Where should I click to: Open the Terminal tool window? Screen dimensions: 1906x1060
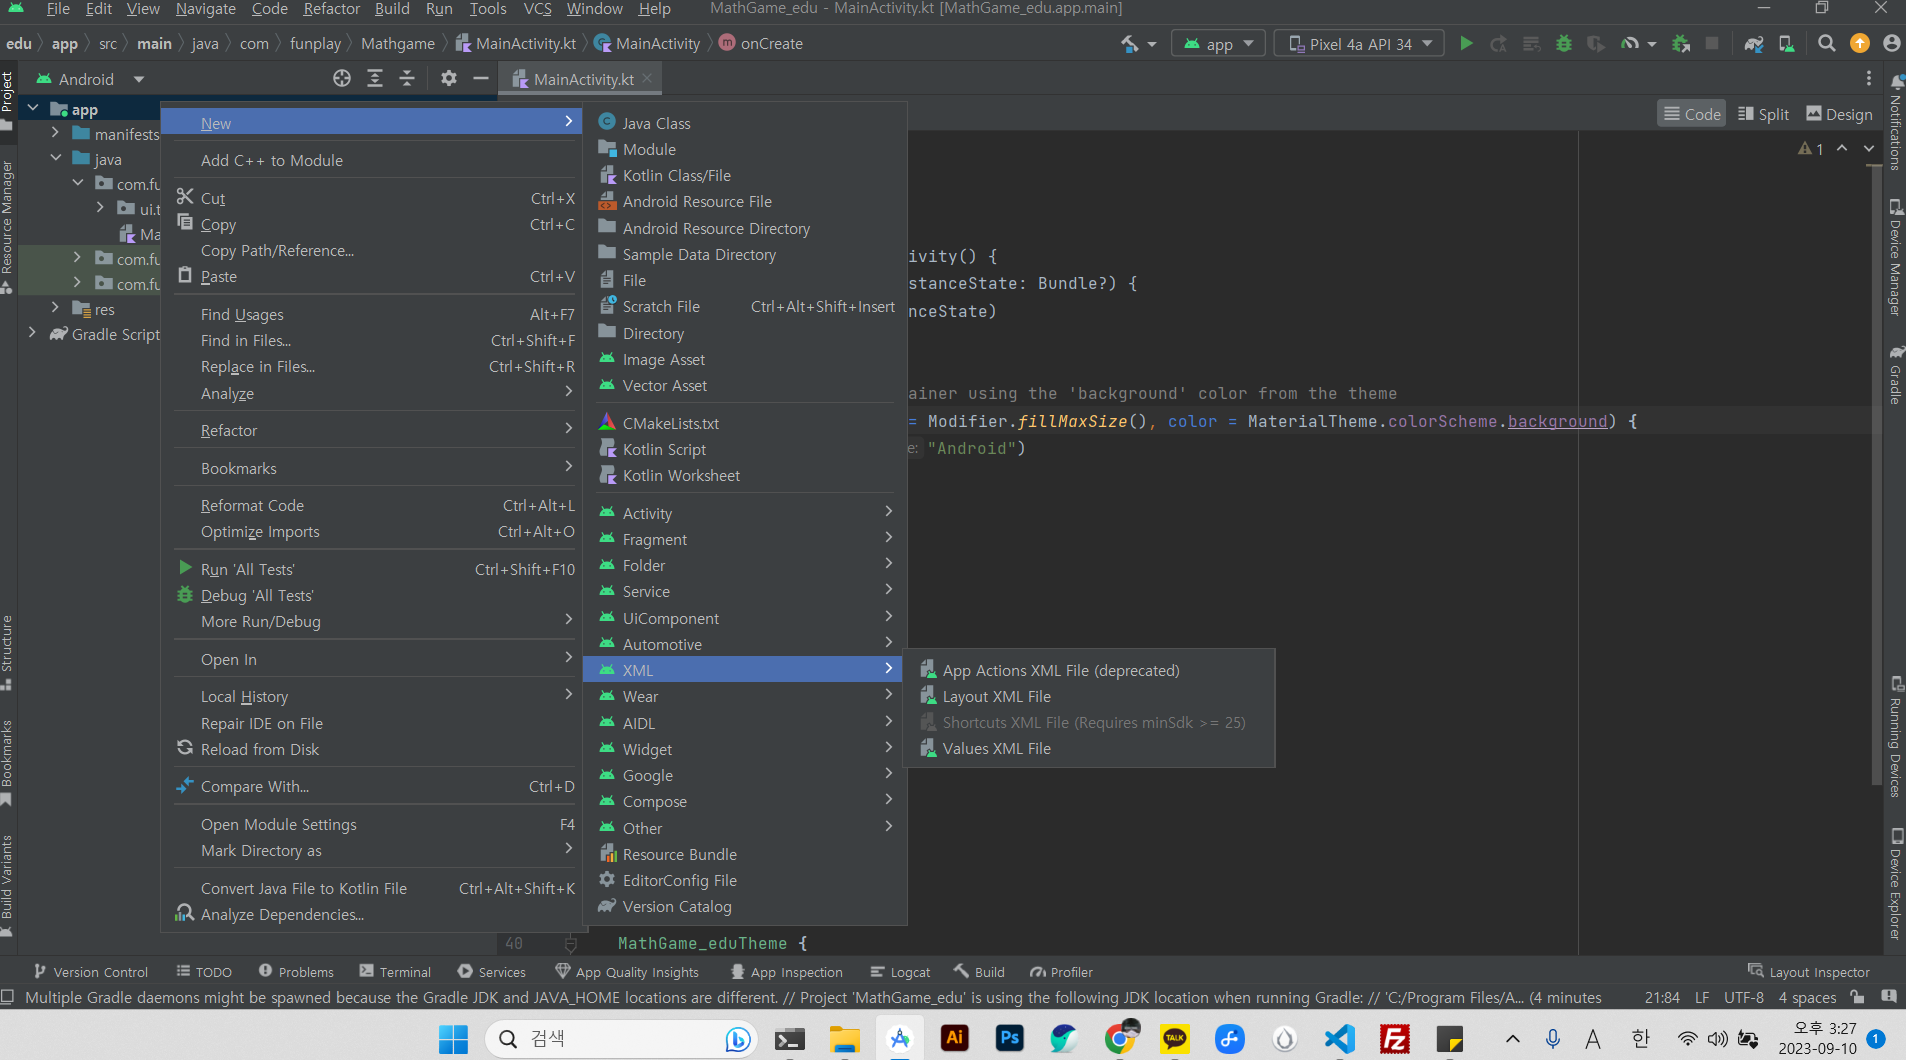tap(395, 972)
